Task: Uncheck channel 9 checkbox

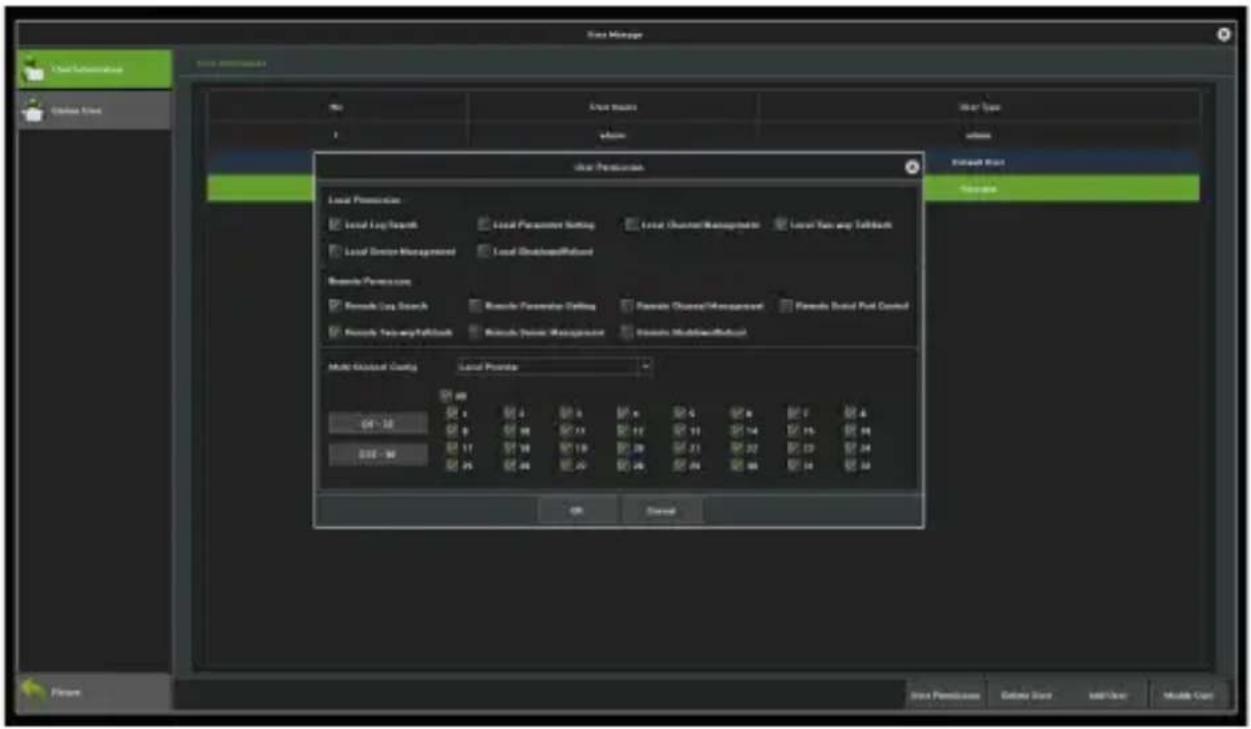Action: (x=452, y=430)
